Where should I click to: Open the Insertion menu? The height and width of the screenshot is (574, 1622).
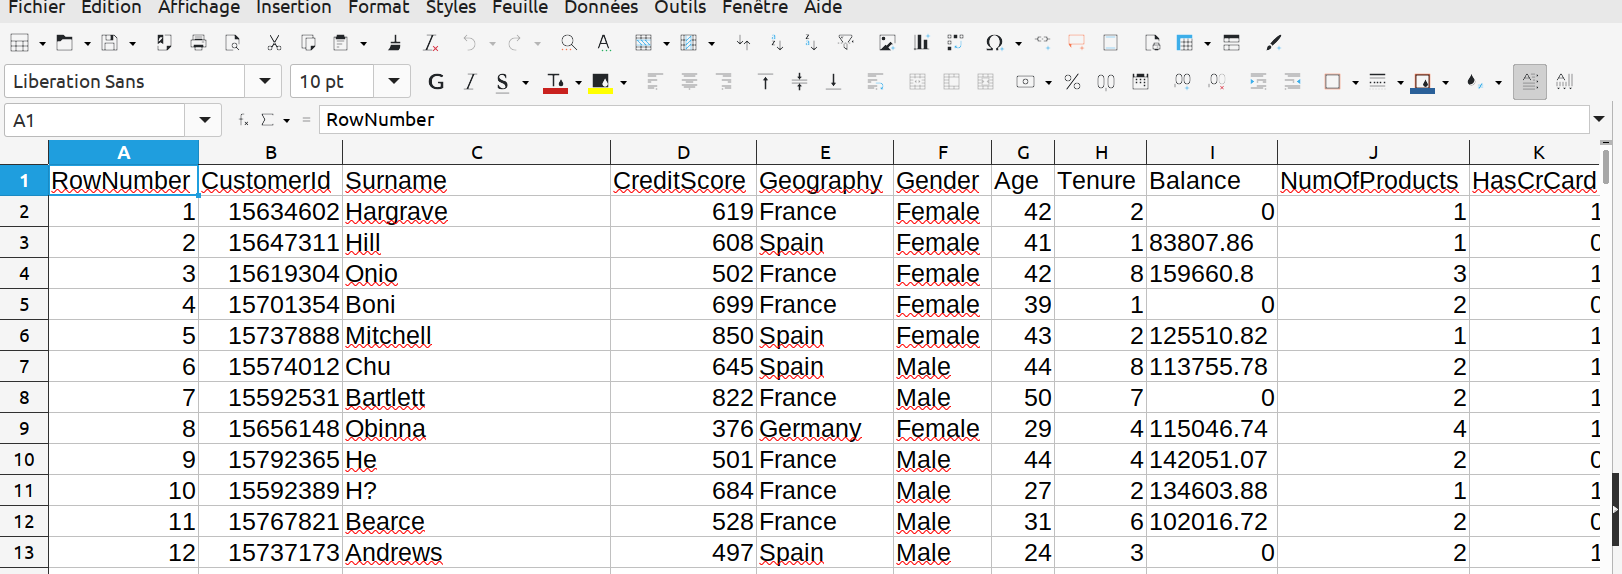pos(293,8)
